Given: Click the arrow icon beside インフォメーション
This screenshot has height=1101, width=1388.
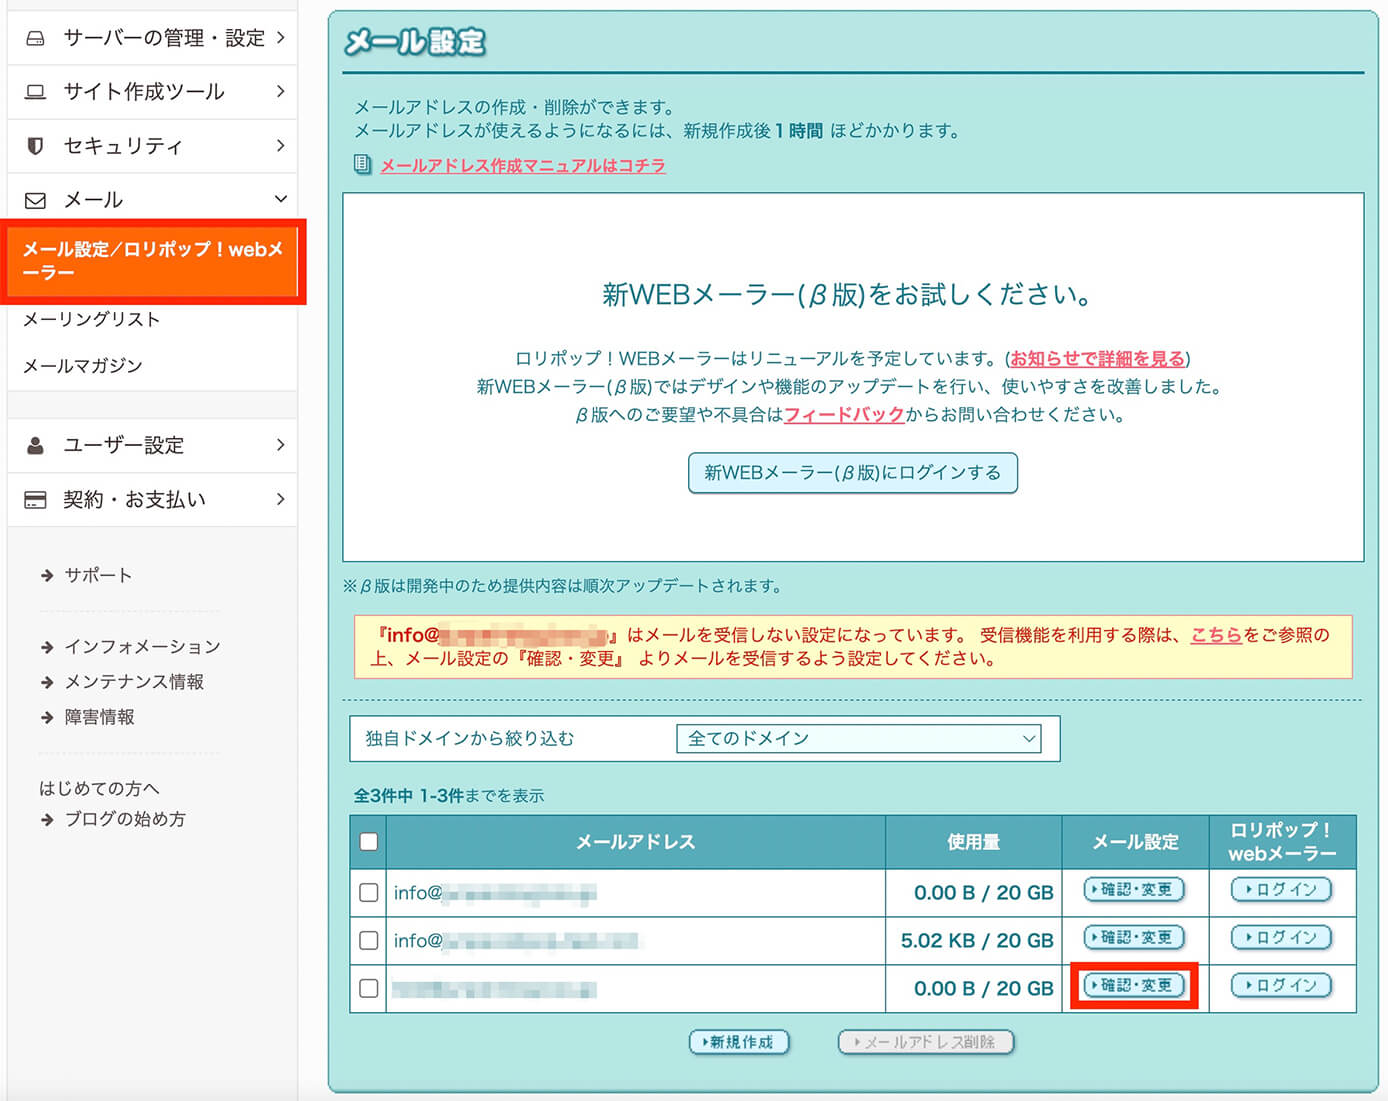Looking at the screenshot, I should [x=47, y=647].
